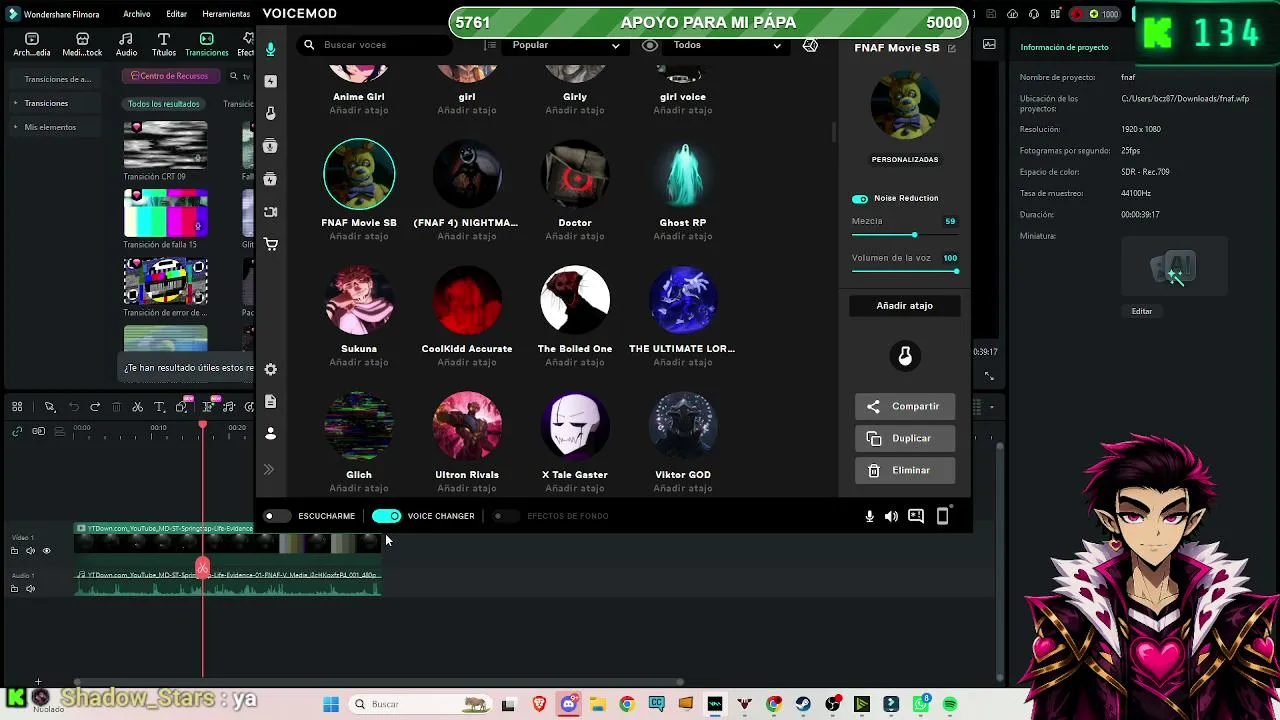Select the Sukuna voice
Viewport: 1280px width, 720px height.
[359, 302]
